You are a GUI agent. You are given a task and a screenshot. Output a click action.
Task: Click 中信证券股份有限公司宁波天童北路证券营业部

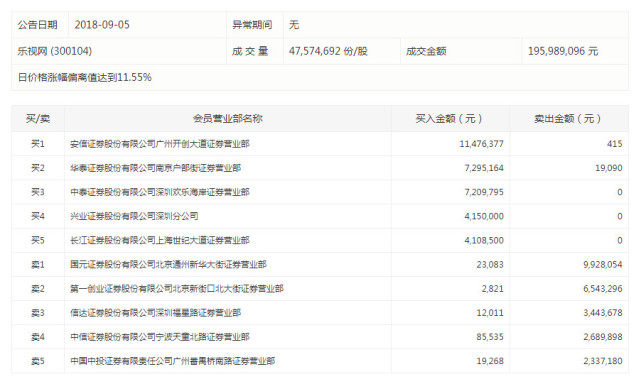tap(160, 337)
